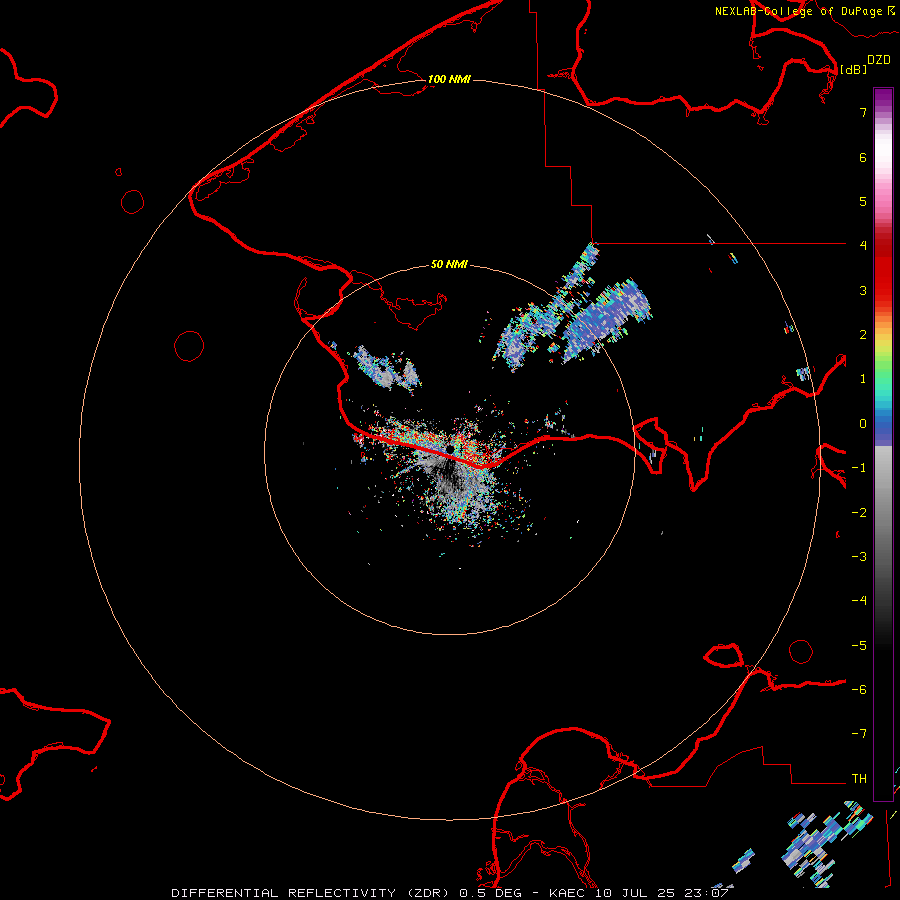Image resolution: width=900 pixels, height=900 pixels.
Task: Click the 50 NMI range ring label
Action: pyautogui.click(x=449, y=264)
